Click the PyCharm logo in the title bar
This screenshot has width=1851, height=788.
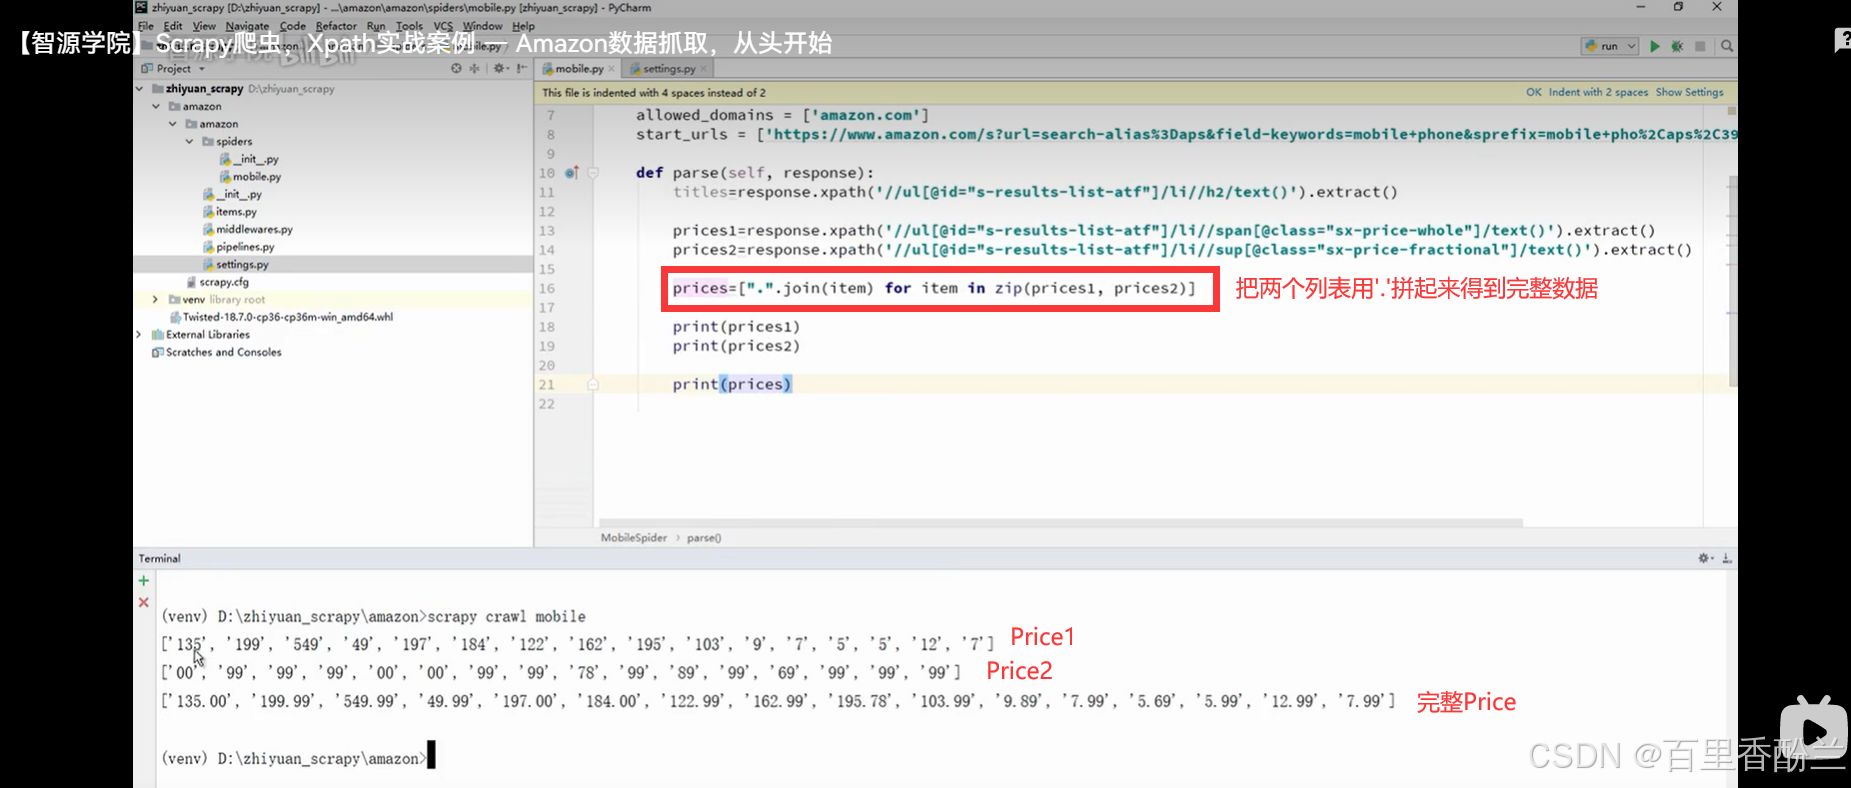(x=141, y=7)
